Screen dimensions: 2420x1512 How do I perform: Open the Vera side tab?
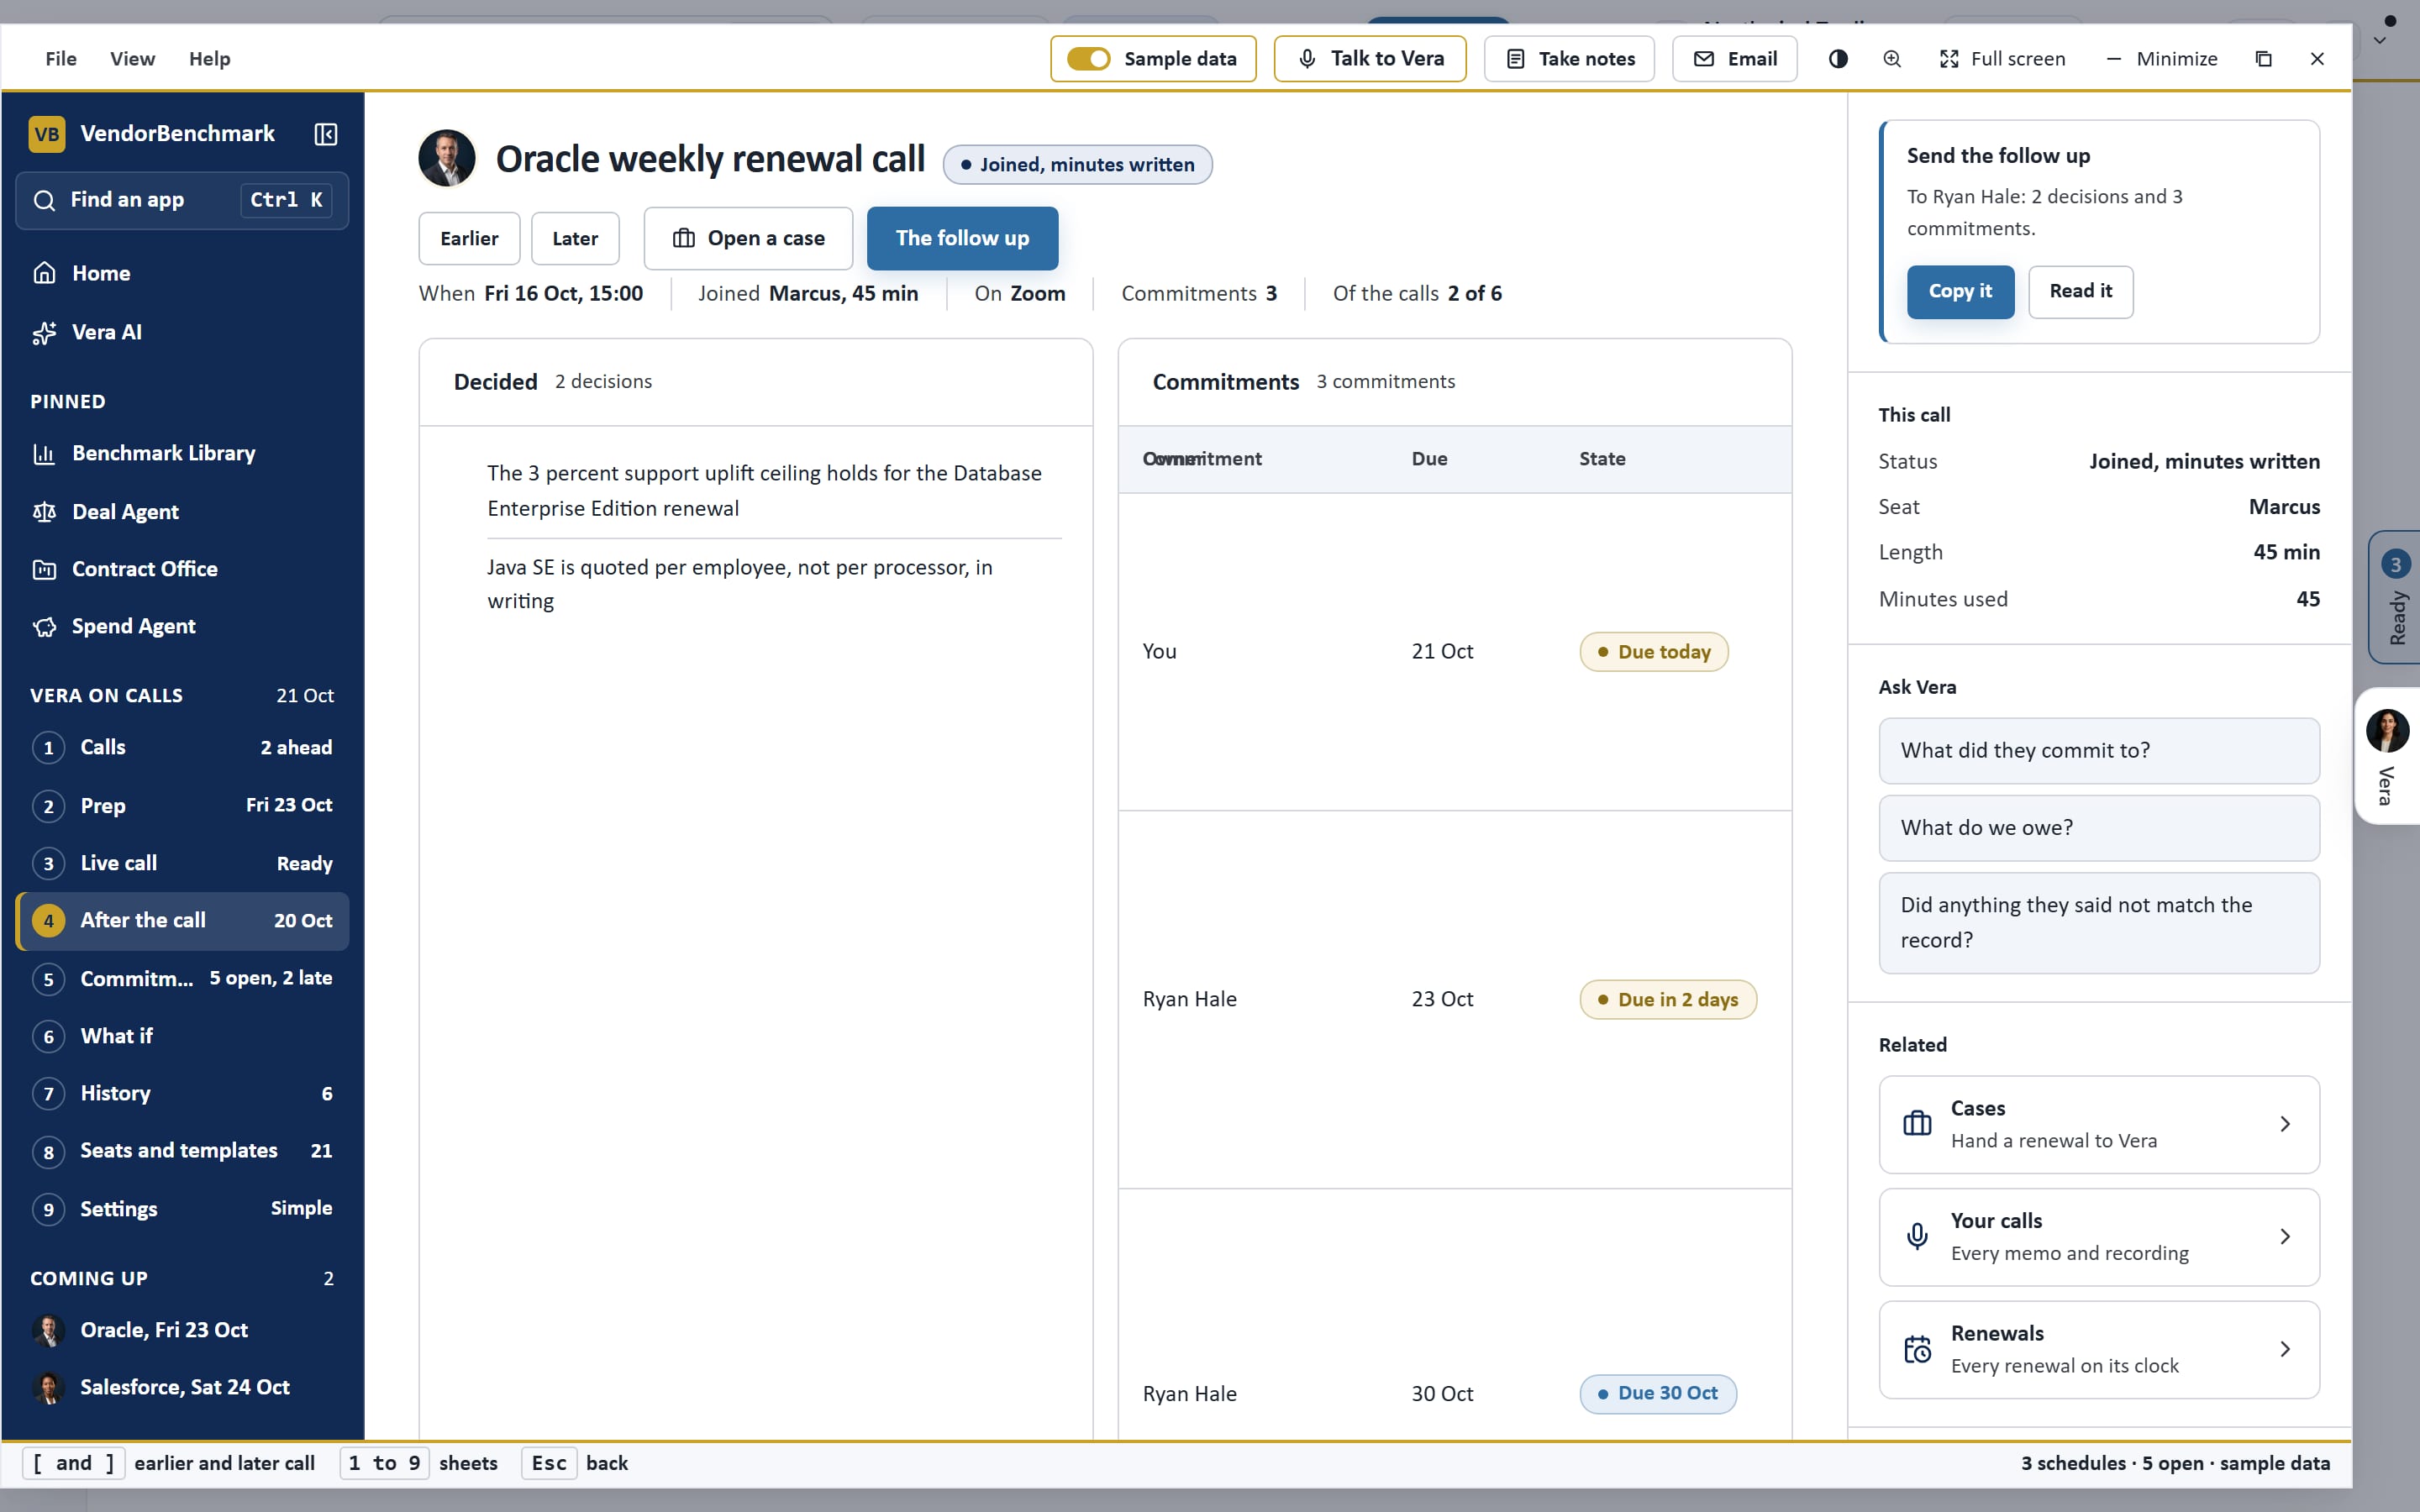[2388, 756]
